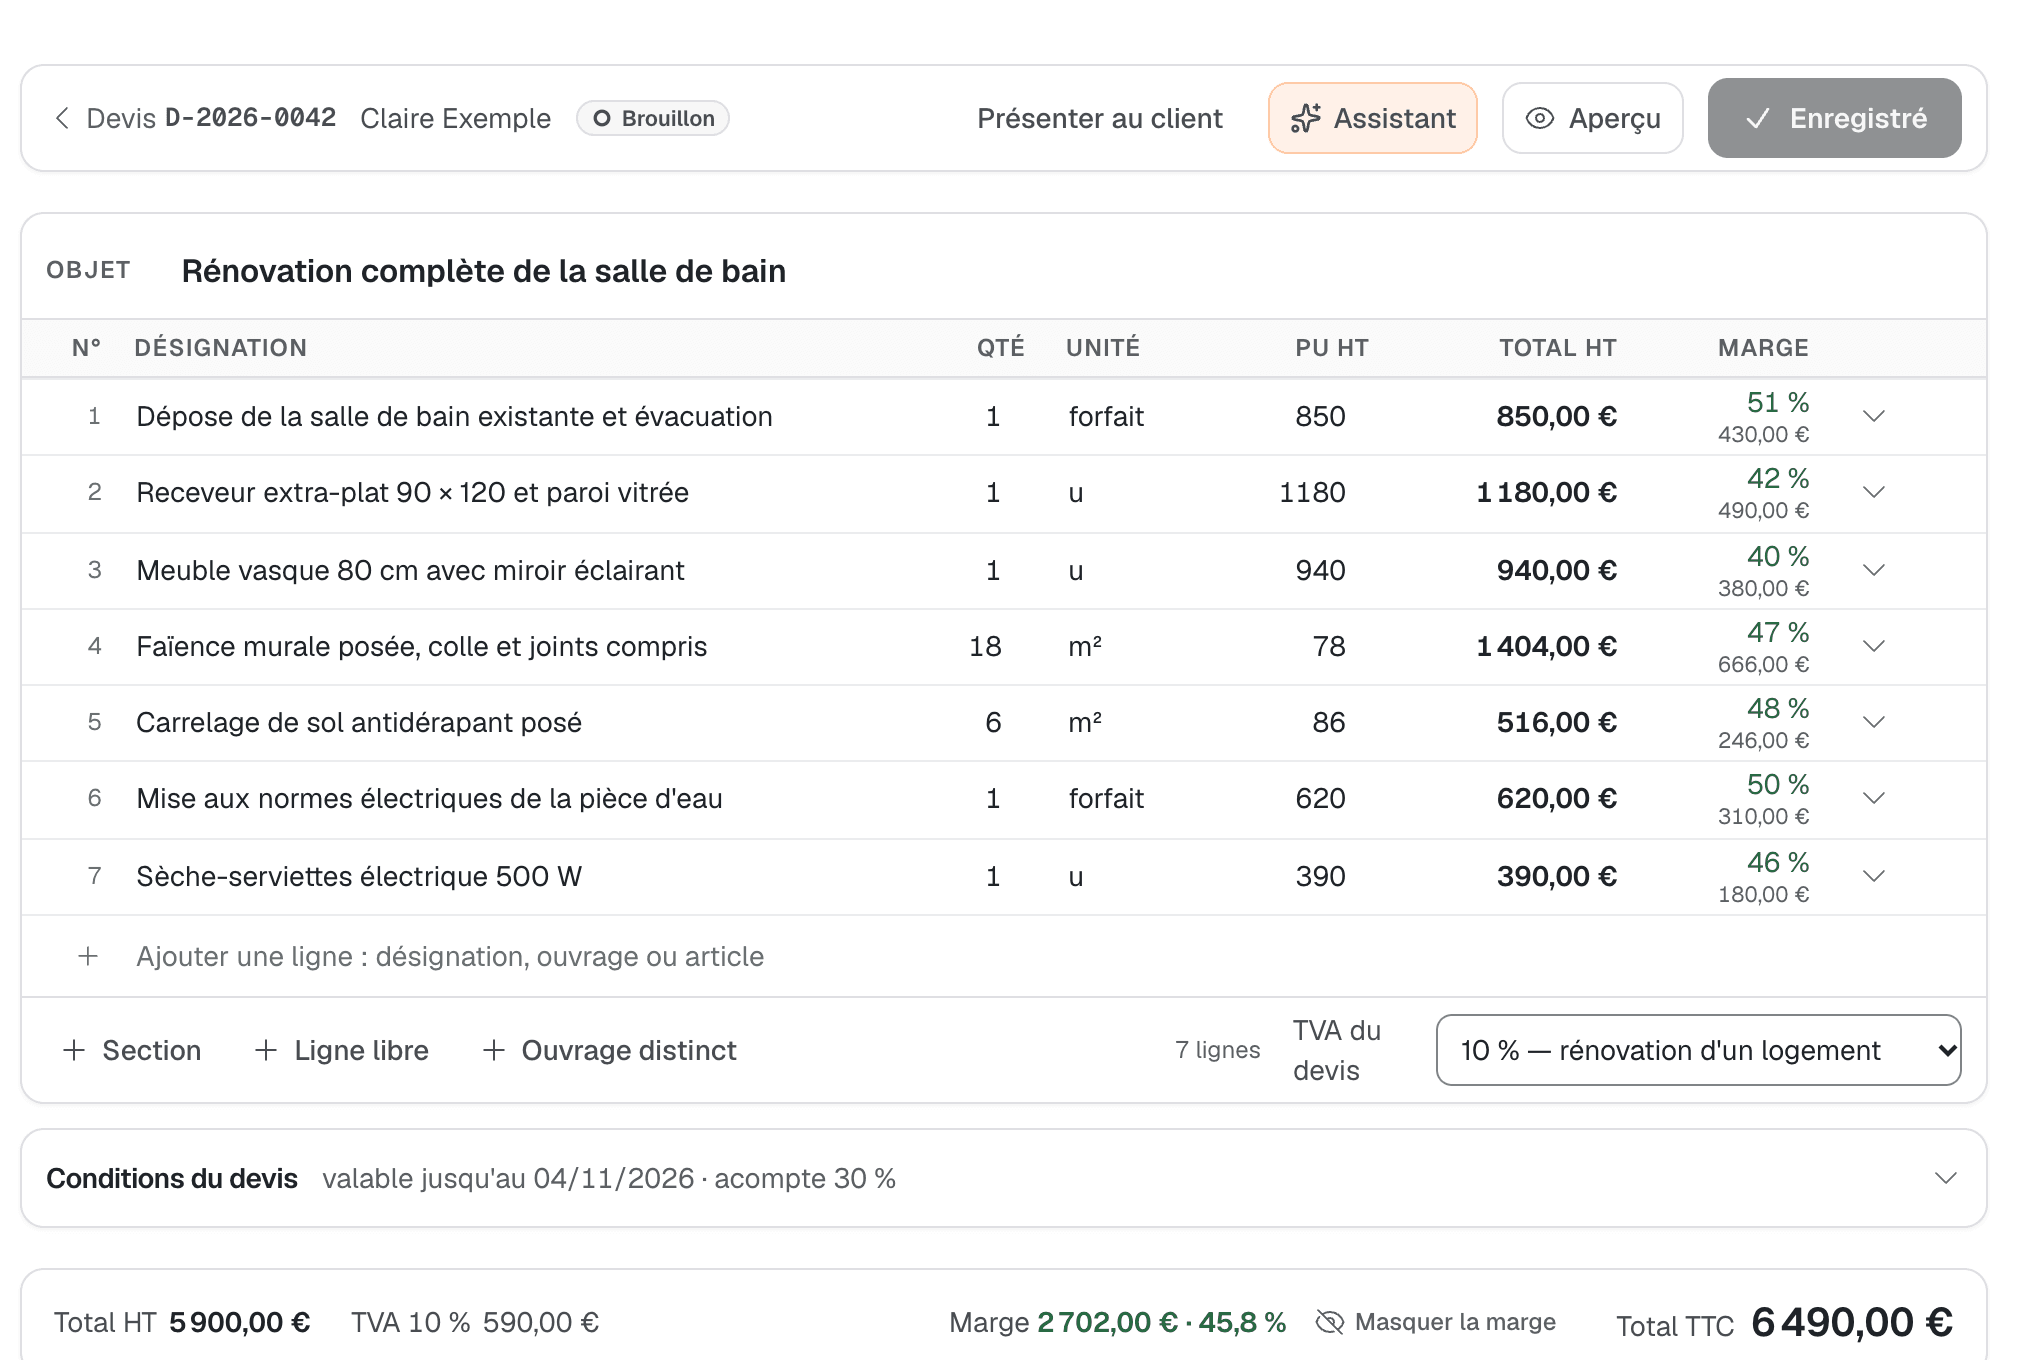The height and width of the screenshot is (1360, 2044).
Task: Add a Ligne libre
Action: pos(341,1050)
